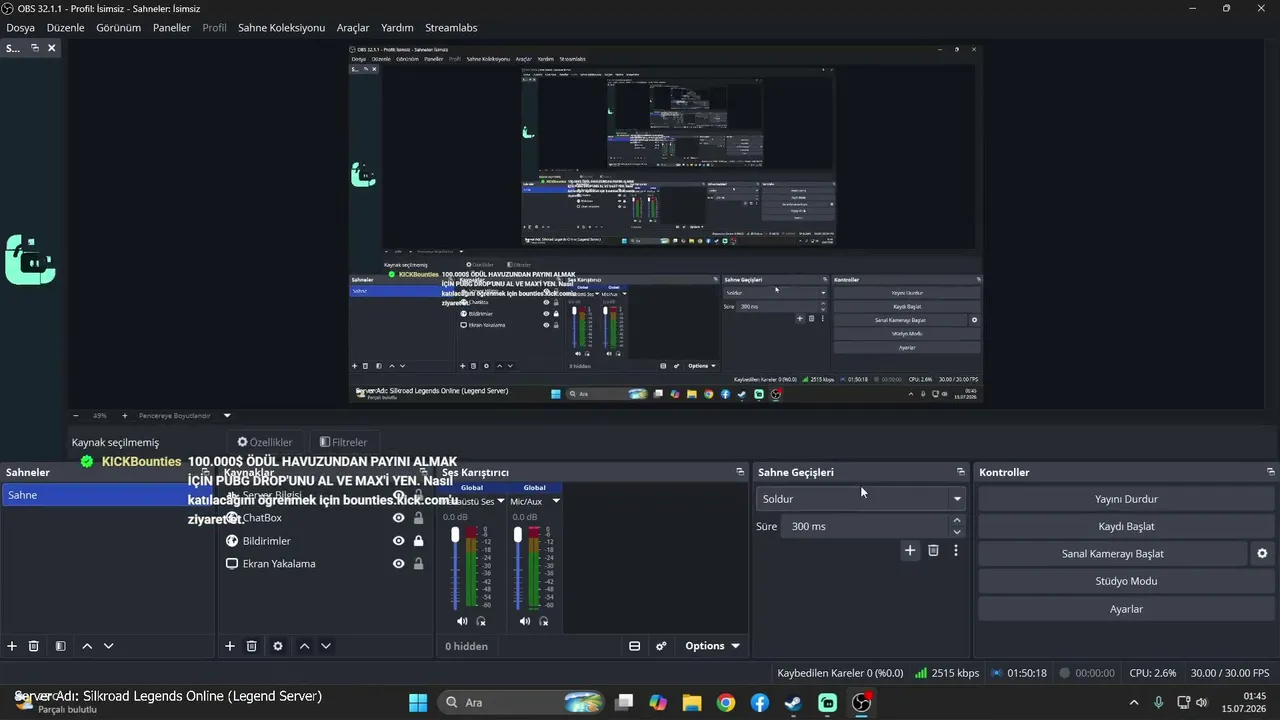The height and width of the screenshot is (720, 1280).
Task: Open advanced audio properties gears icon
Action: point(661,646)
